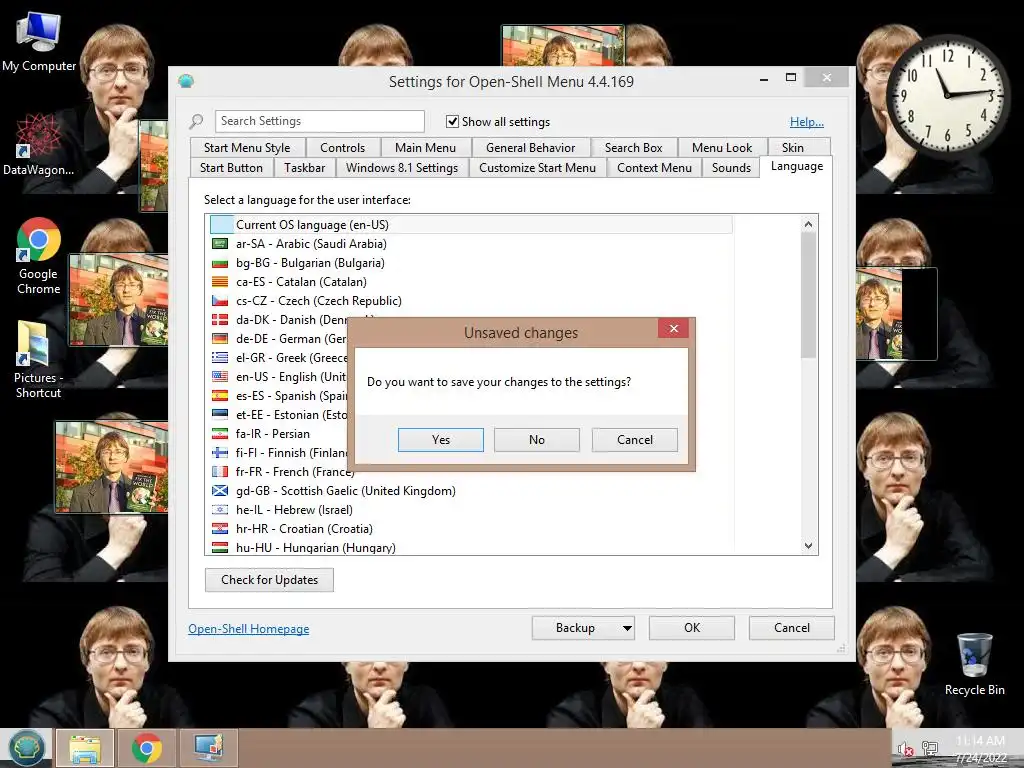Viewport: 1024px width, 768px height.
Task: Toggle the Show all settings checkbox
Action: pos(452,121)
